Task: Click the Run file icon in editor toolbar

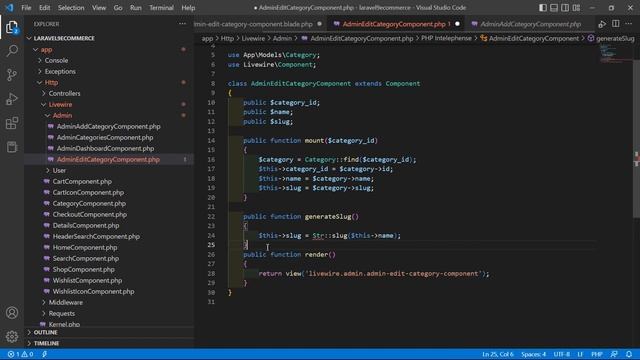Action: point(602,24)
